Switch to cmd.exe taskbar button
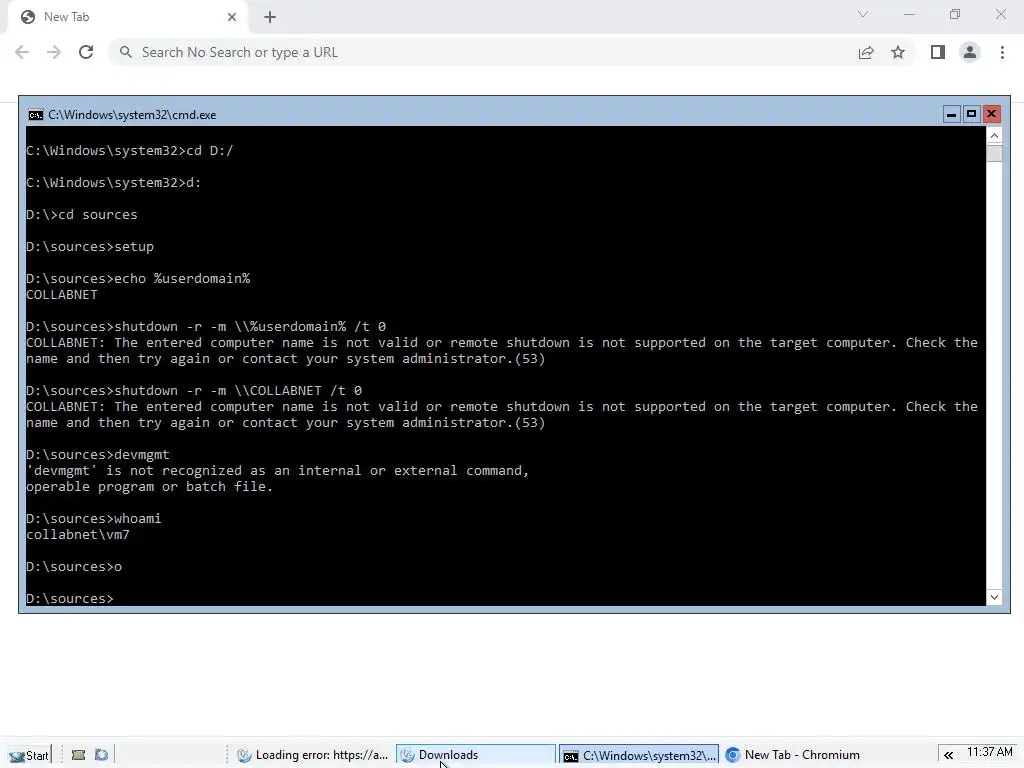Screen dimensions: 1024x768 point(639,755)
